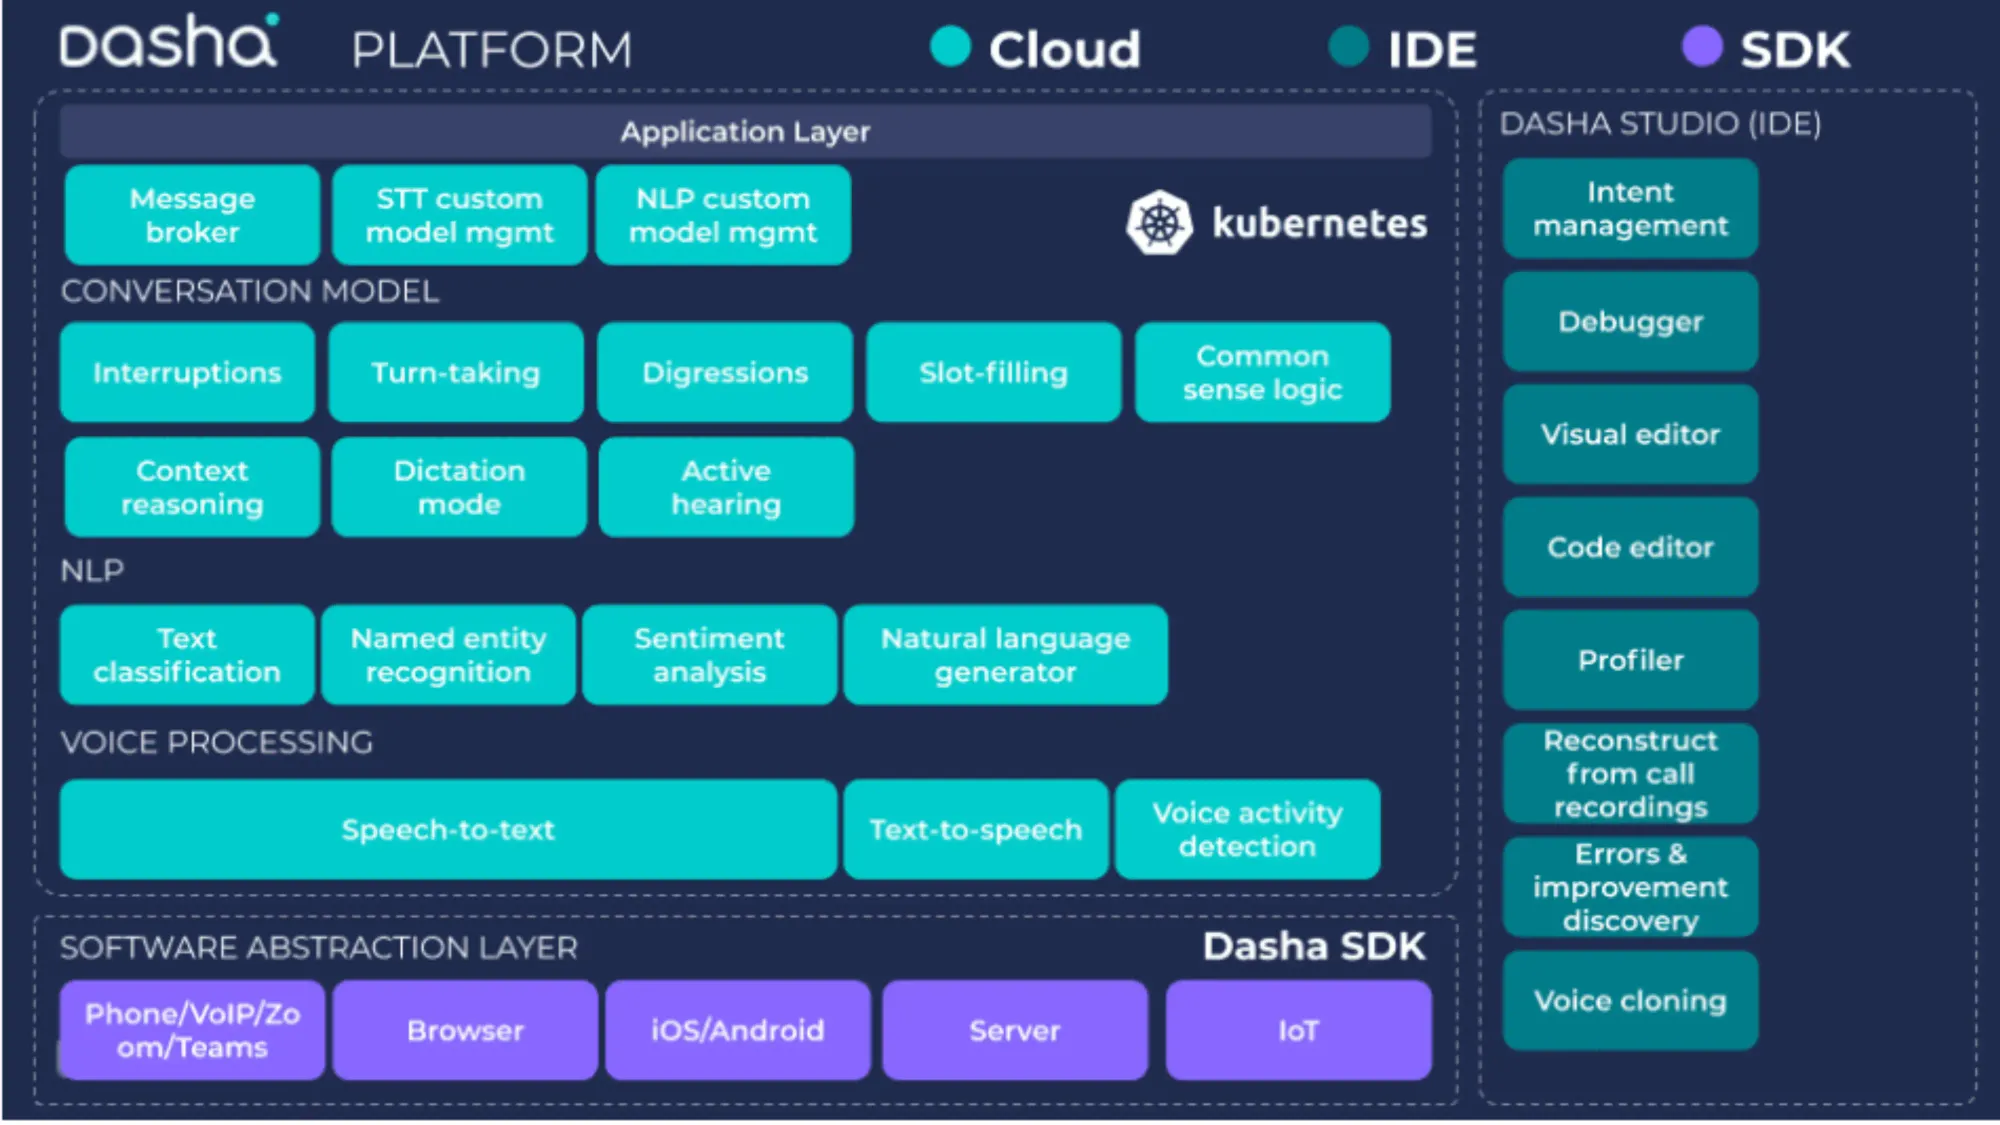Select the Profiler block
This screenshot has width=2000, height=1125.
[x=1630, y=660]
